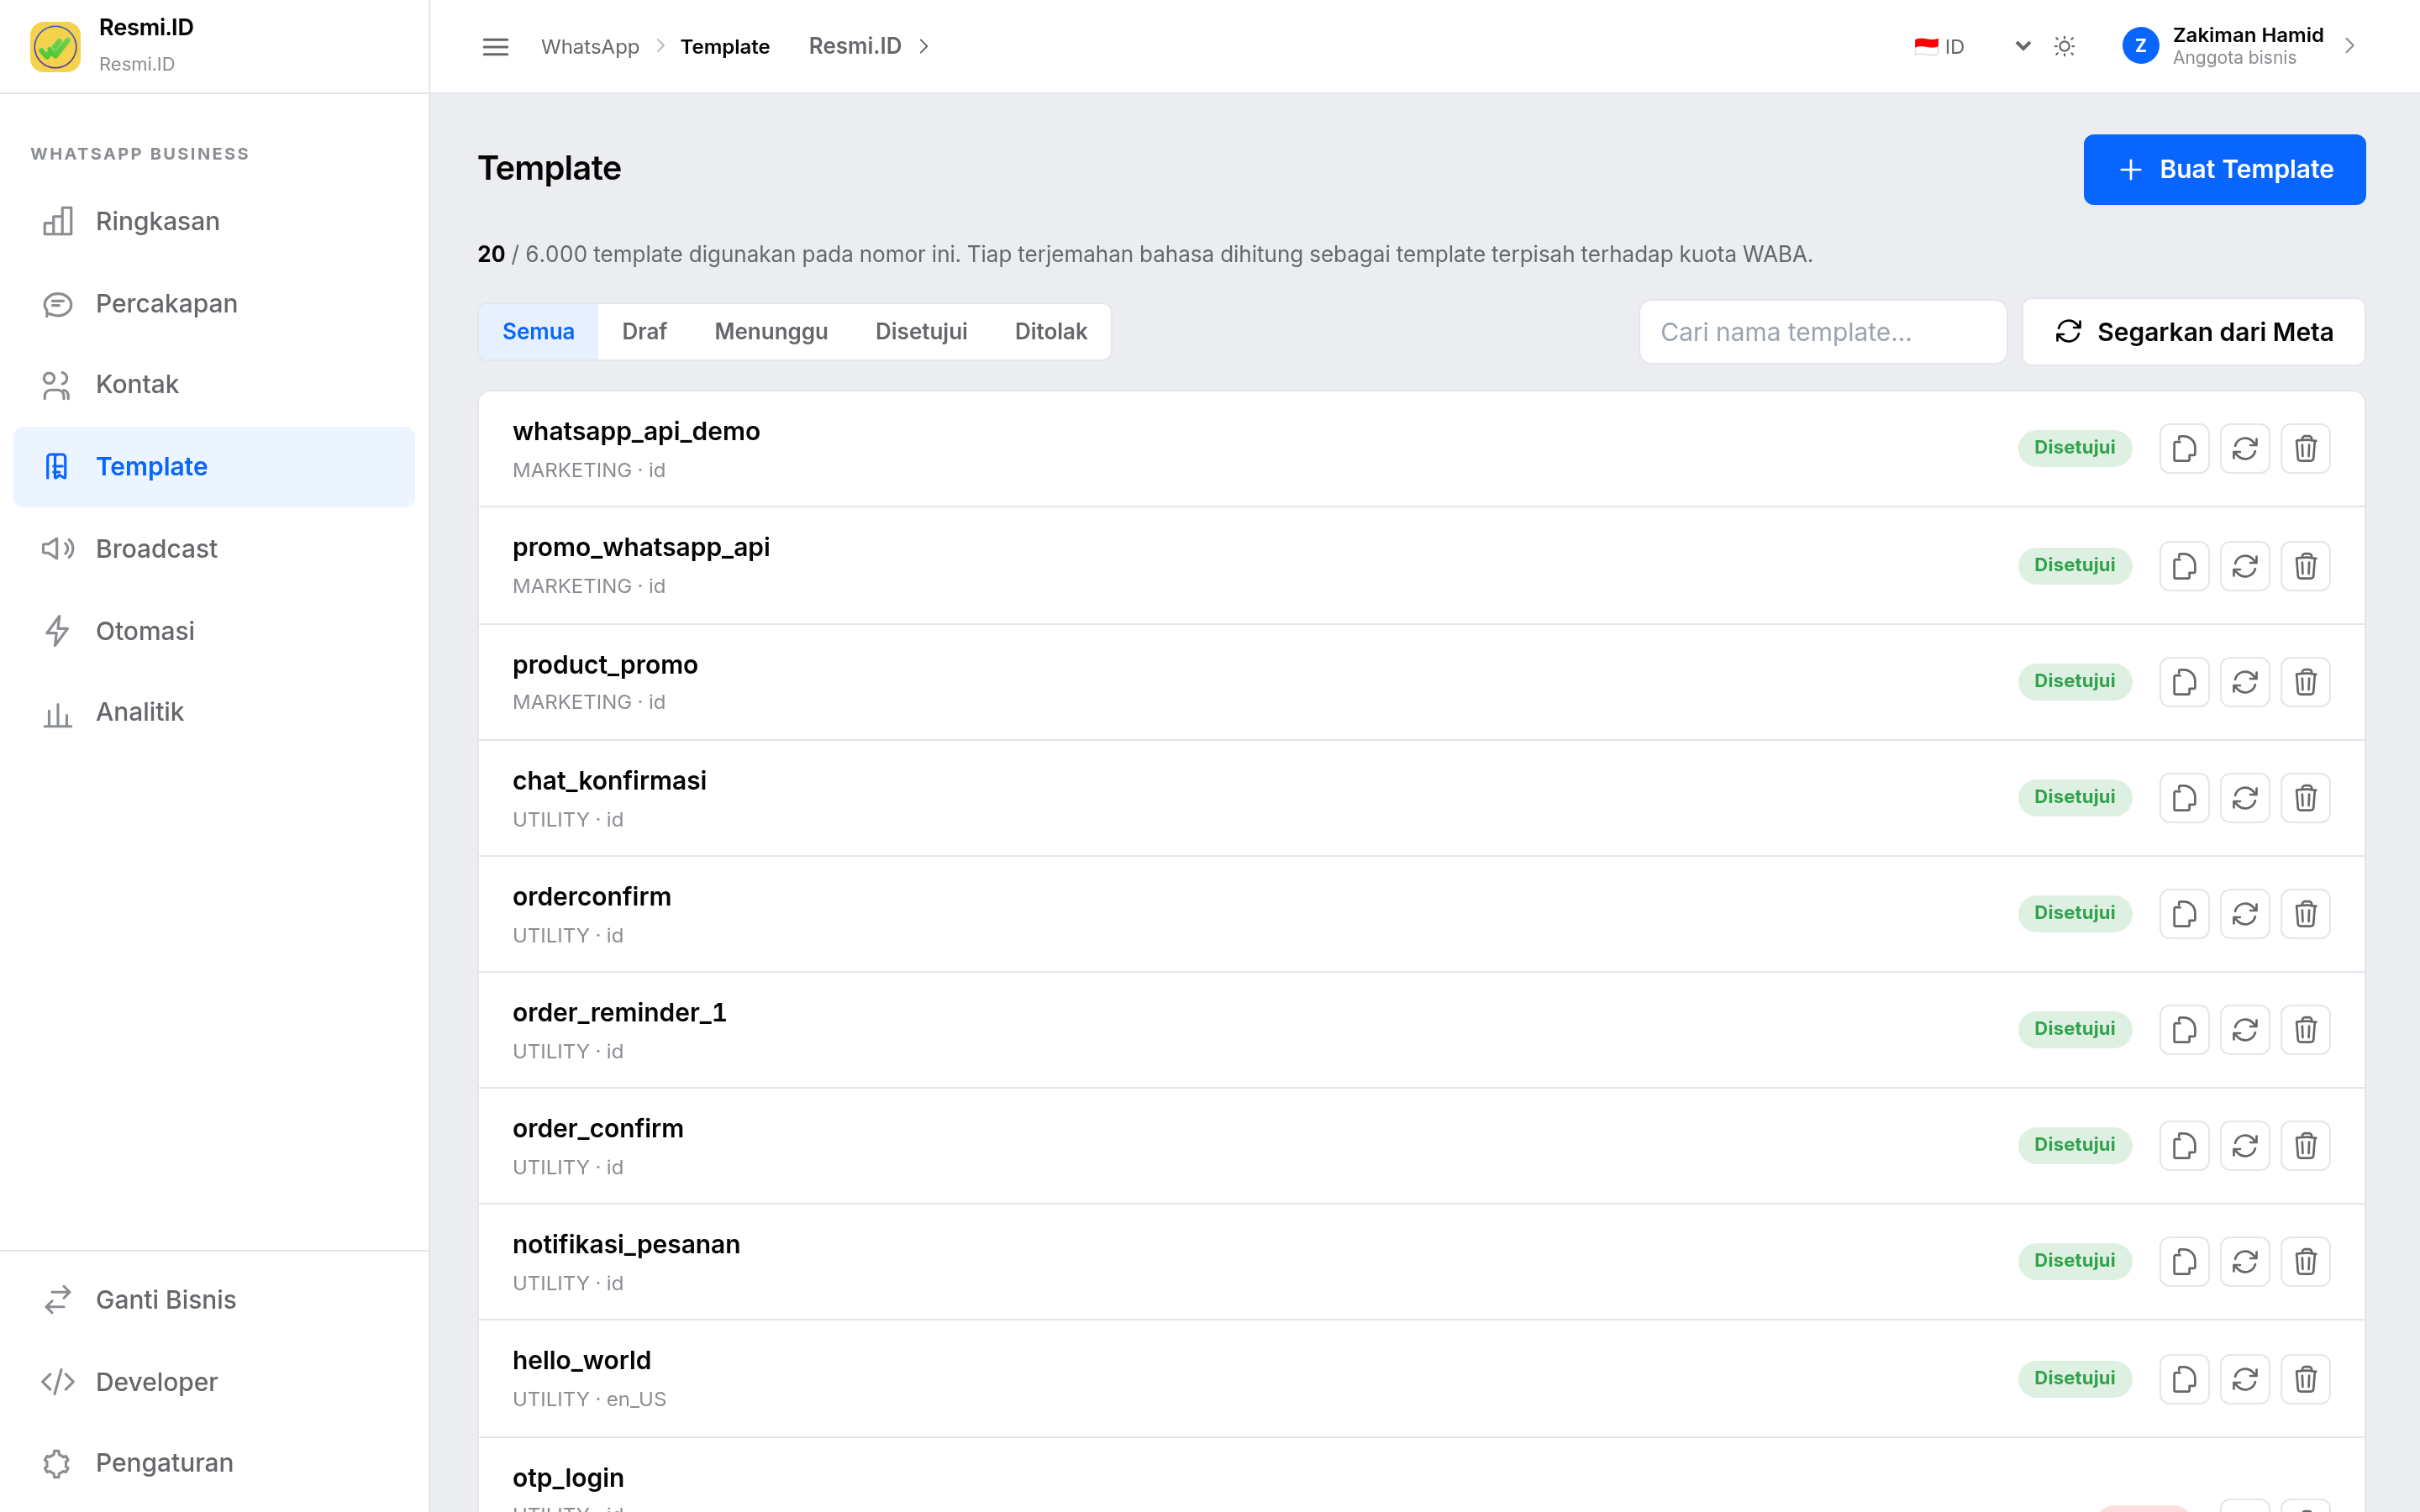Filter by Disetujui tab
This screenshot has height=1512, width=2420.
tap(921, 332)
